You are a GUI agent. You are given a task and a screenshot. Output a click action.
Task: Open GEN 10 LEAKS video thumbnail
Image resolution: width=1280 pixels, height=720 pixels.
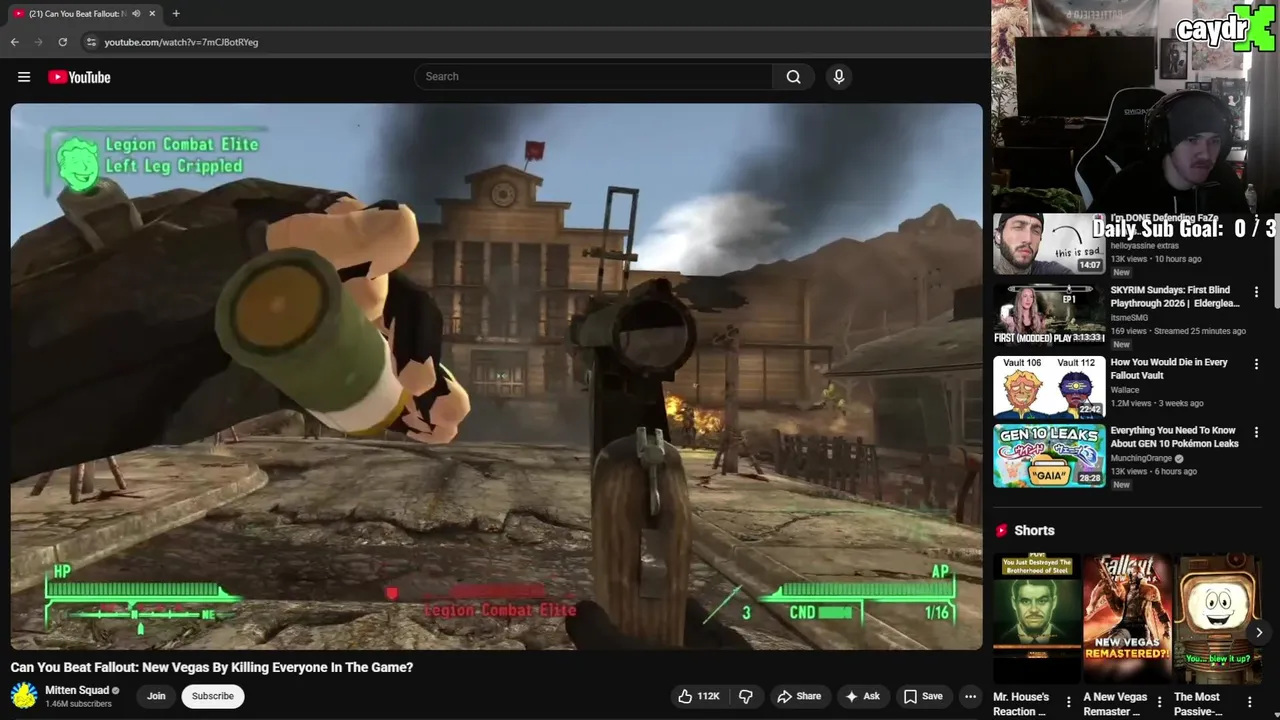[x=1048, y=456]
